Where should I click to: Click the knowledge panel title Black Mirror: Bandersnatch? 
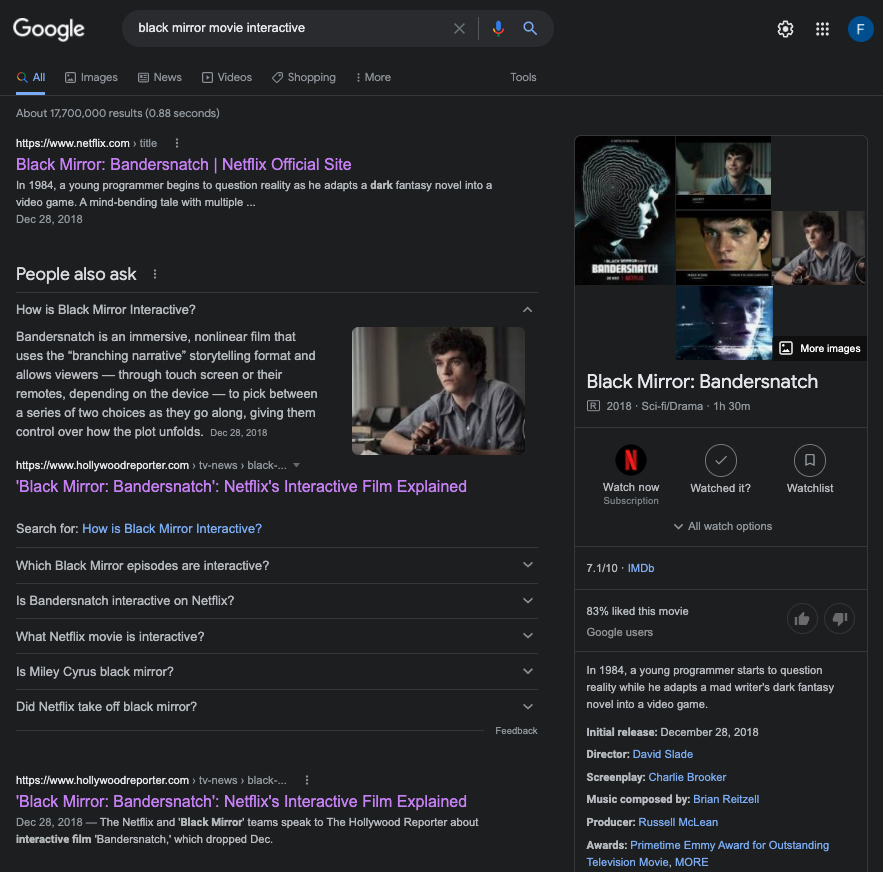(x=702, y=382)
